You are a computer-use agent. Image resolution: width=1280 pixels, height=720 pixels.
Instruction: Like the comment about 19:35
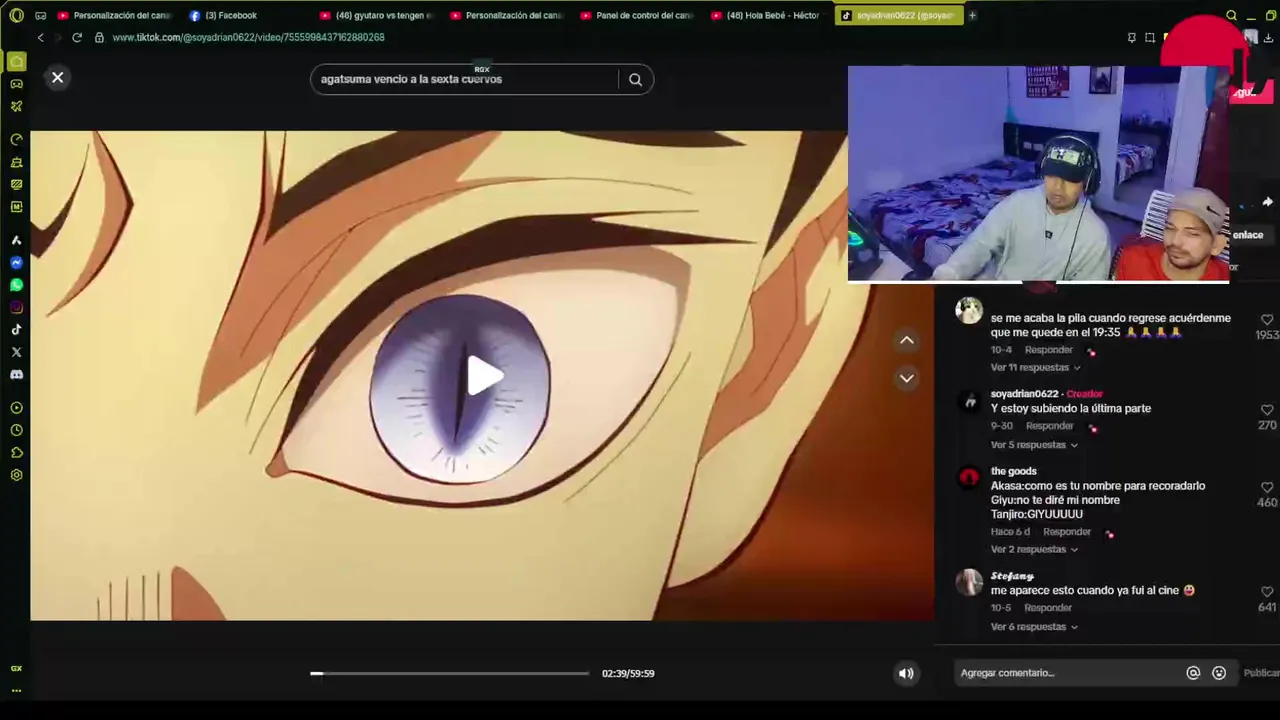coord(1267,320)
